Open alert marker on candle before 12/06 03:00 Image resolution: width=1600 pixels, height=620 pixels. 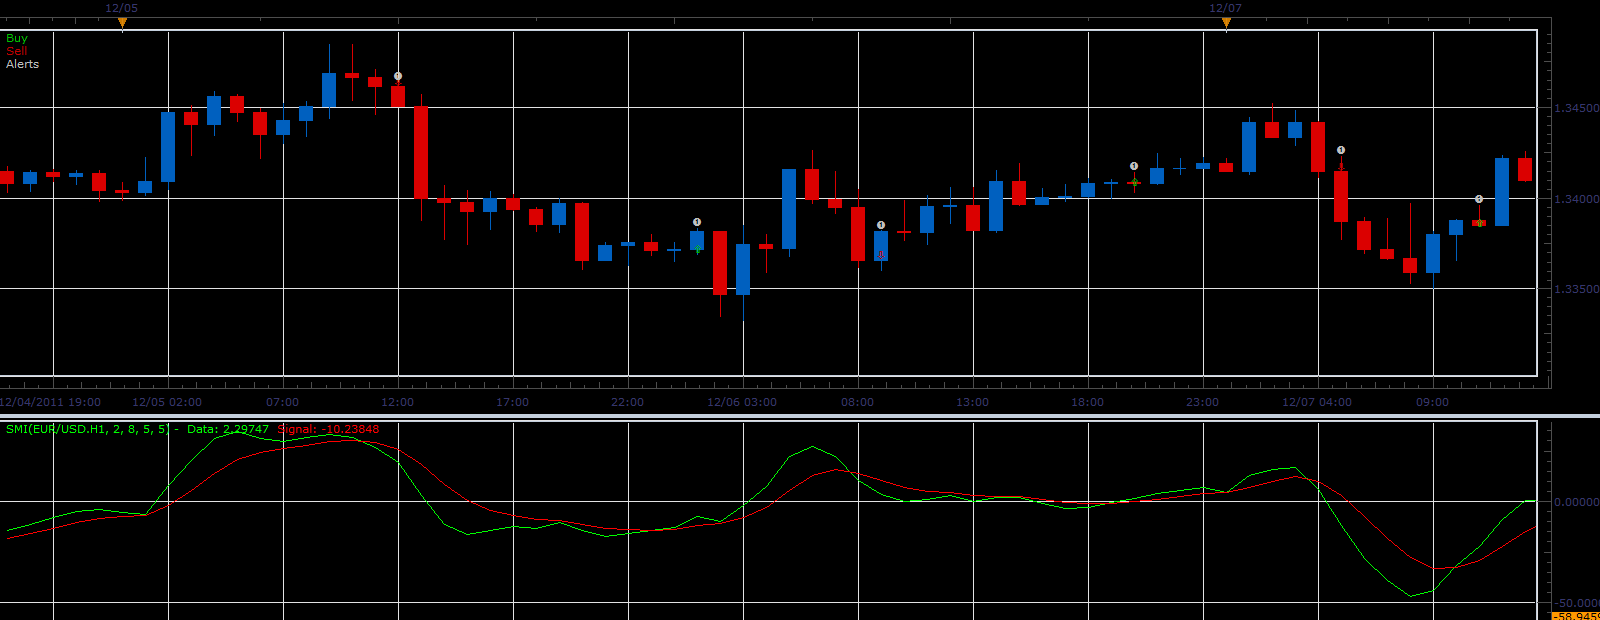[x=697, y=222]
